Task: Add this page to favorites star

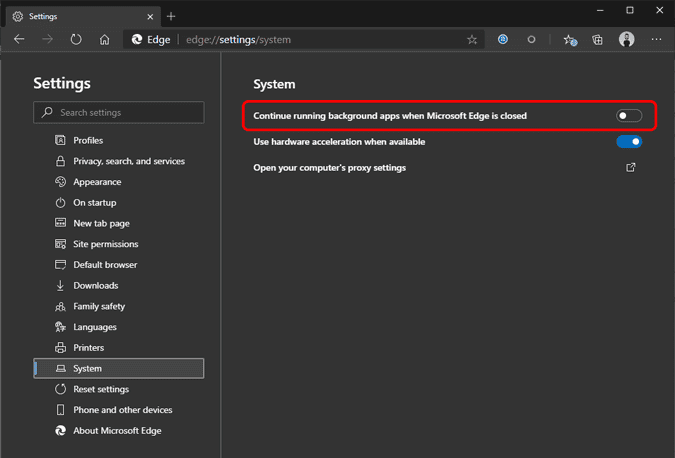Action: [x=472, y=40]
